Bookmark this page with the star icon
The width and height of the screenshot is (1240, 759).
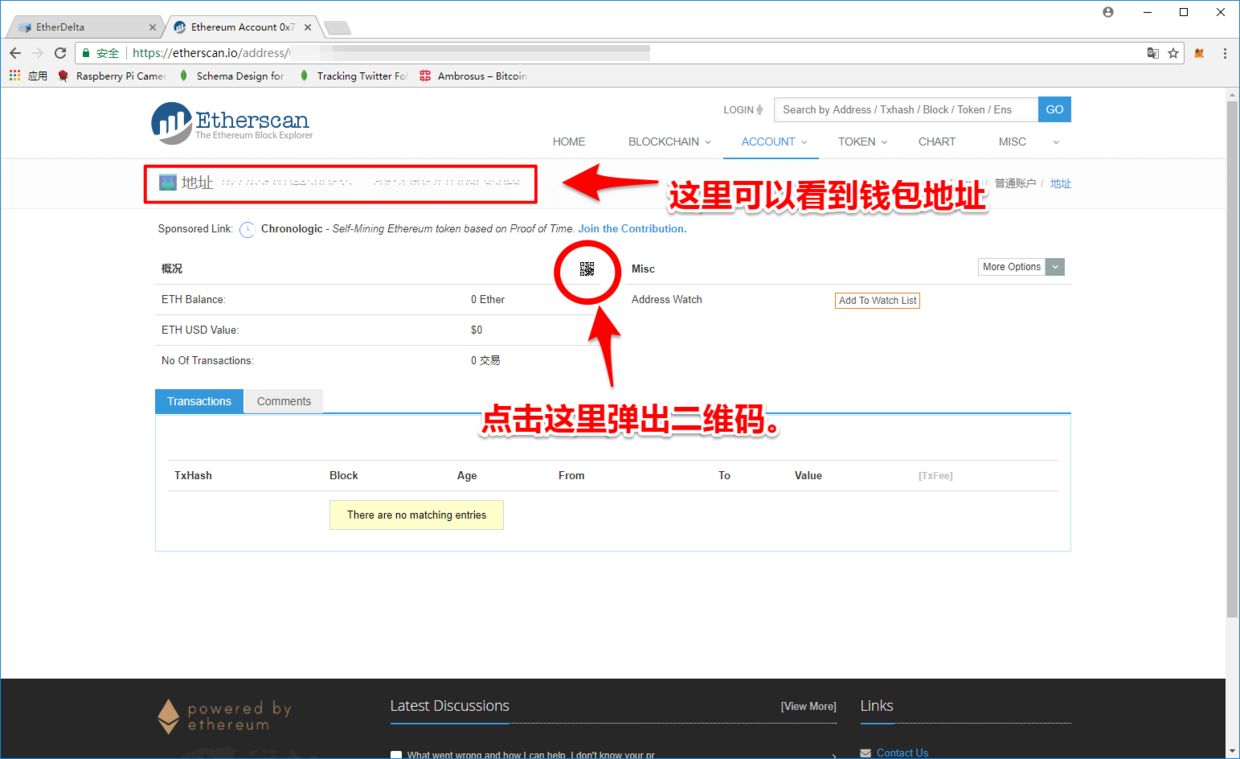click(1174, 53)
